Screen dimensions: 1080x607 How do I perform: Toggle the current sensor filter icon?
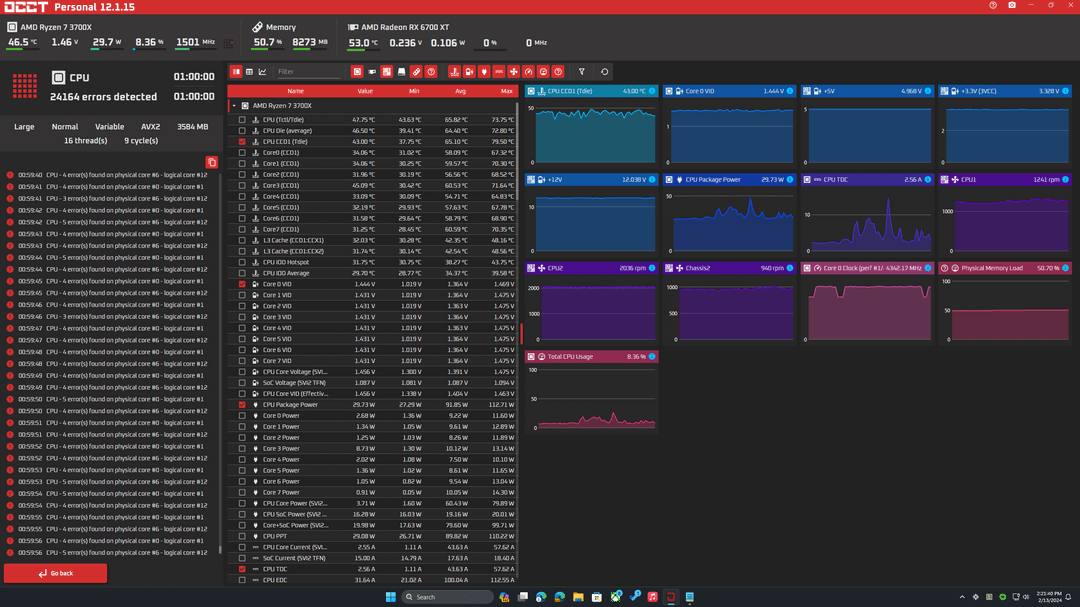coord(499,72)
